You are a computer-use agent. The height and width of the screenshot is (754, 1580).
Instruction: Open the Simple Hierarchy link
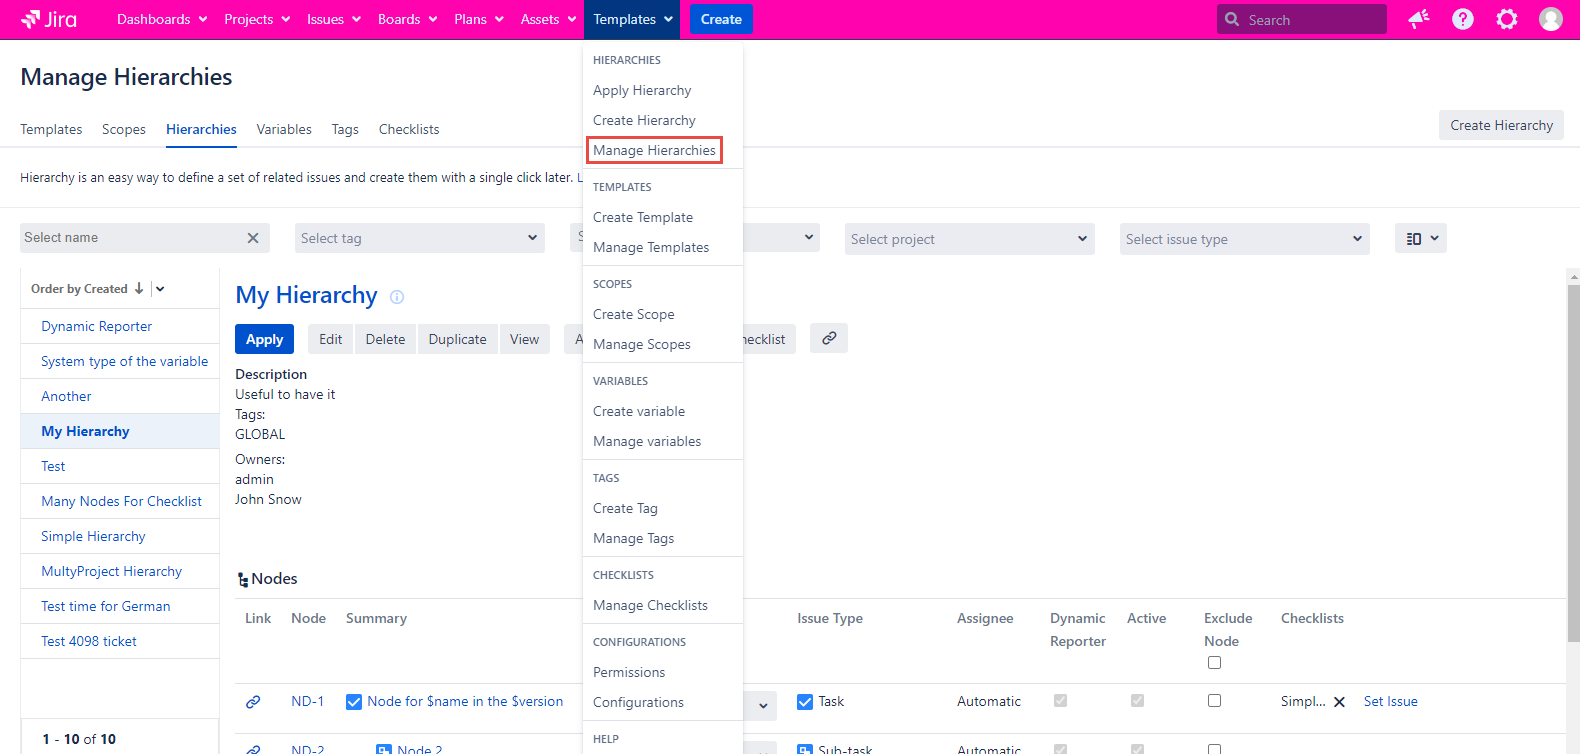[x=93, y=536]
